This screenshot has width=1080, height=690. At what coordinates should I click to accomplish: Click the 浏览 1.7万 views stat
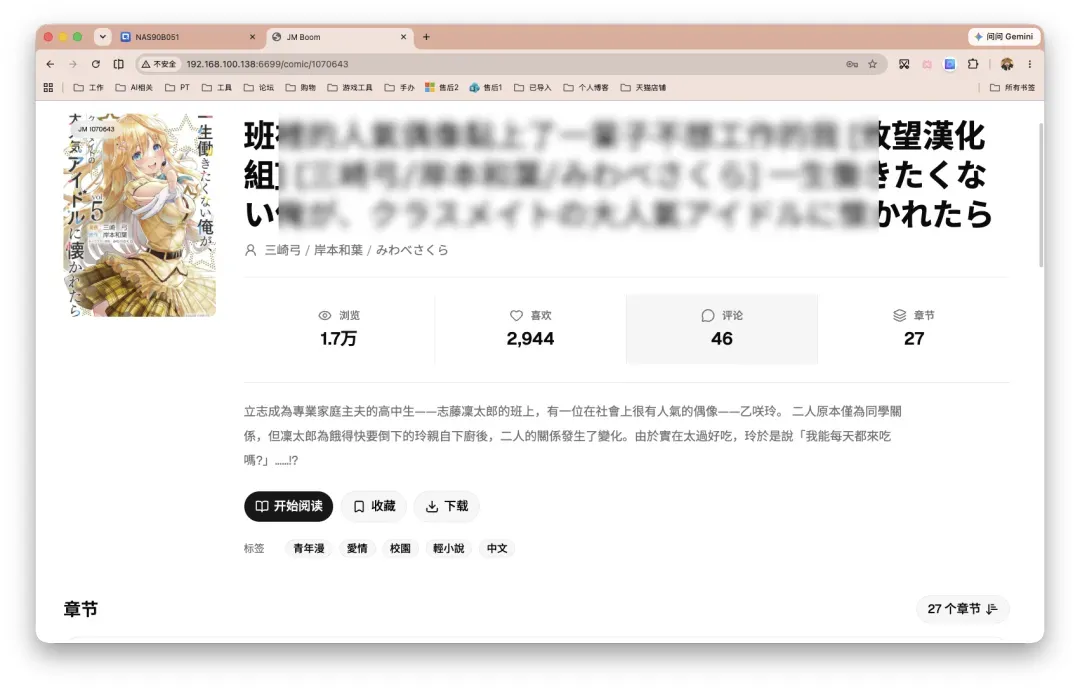(x=339, y=328)
